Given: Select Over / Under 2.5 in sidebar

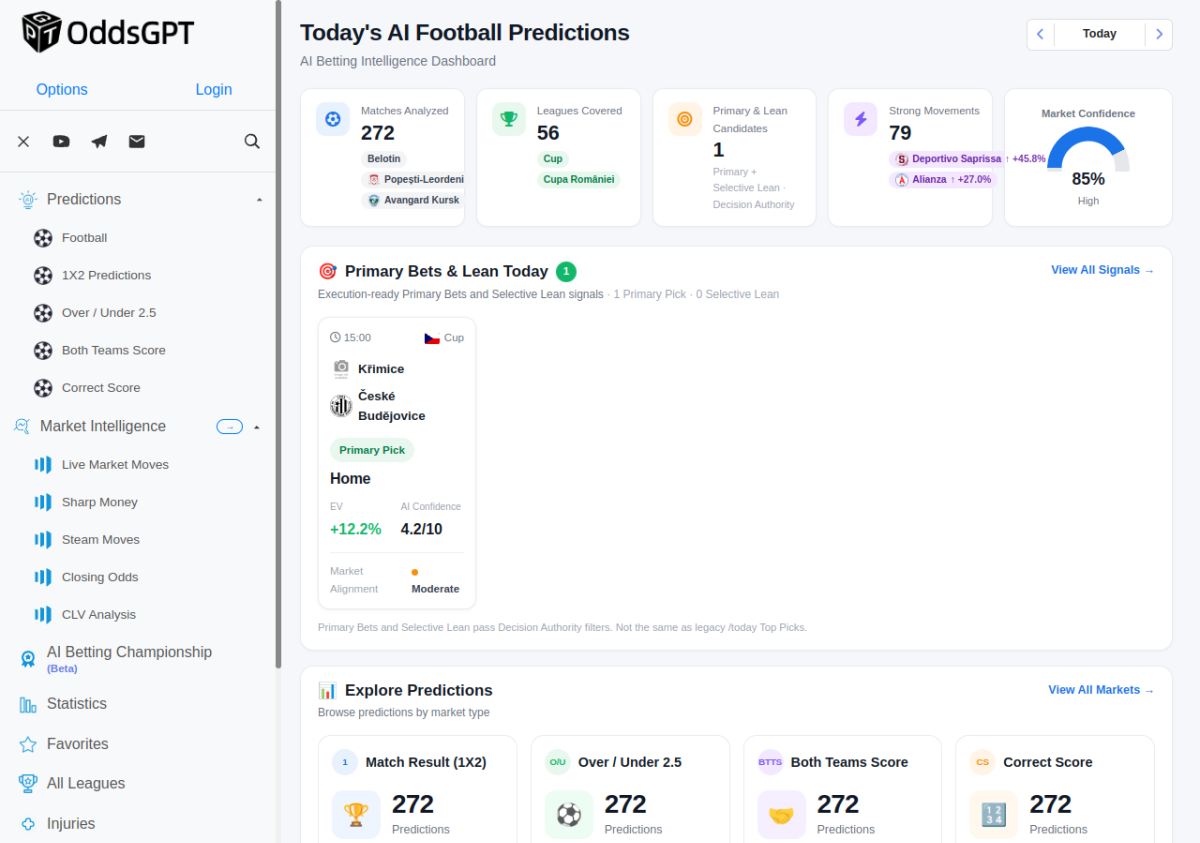Looking at the screenshot, I should click(x=109, y=313).
